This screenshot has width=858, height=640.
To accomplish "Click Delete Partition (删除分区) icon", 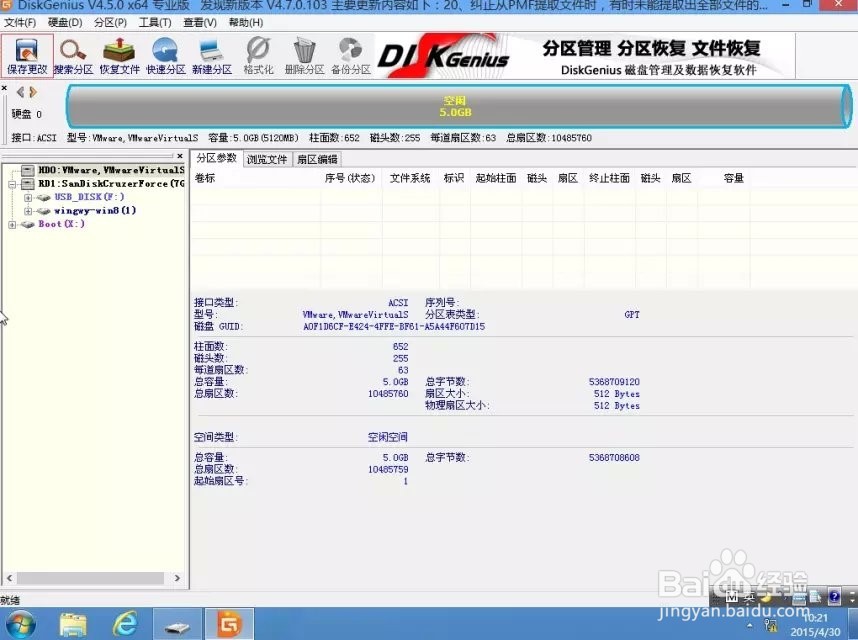I will point(304,56).
